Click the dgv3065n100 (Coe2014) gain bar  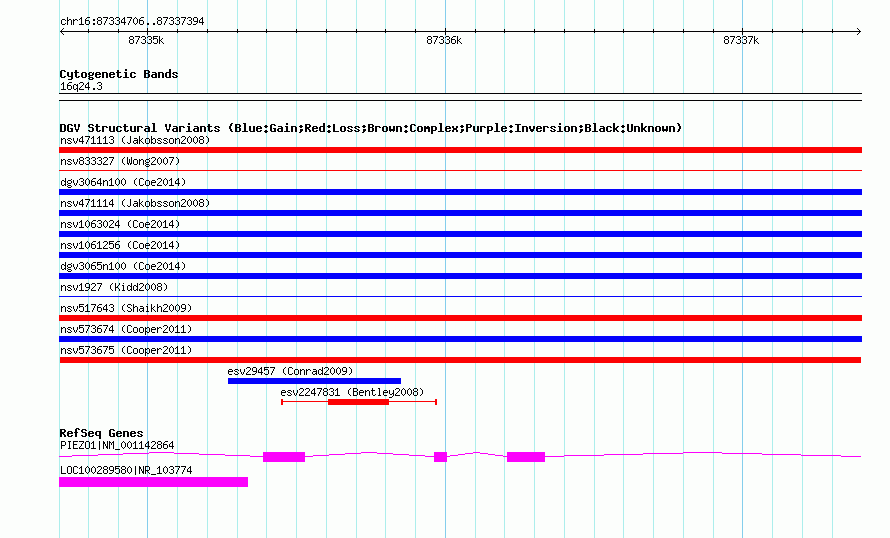(x=460, y=276)
